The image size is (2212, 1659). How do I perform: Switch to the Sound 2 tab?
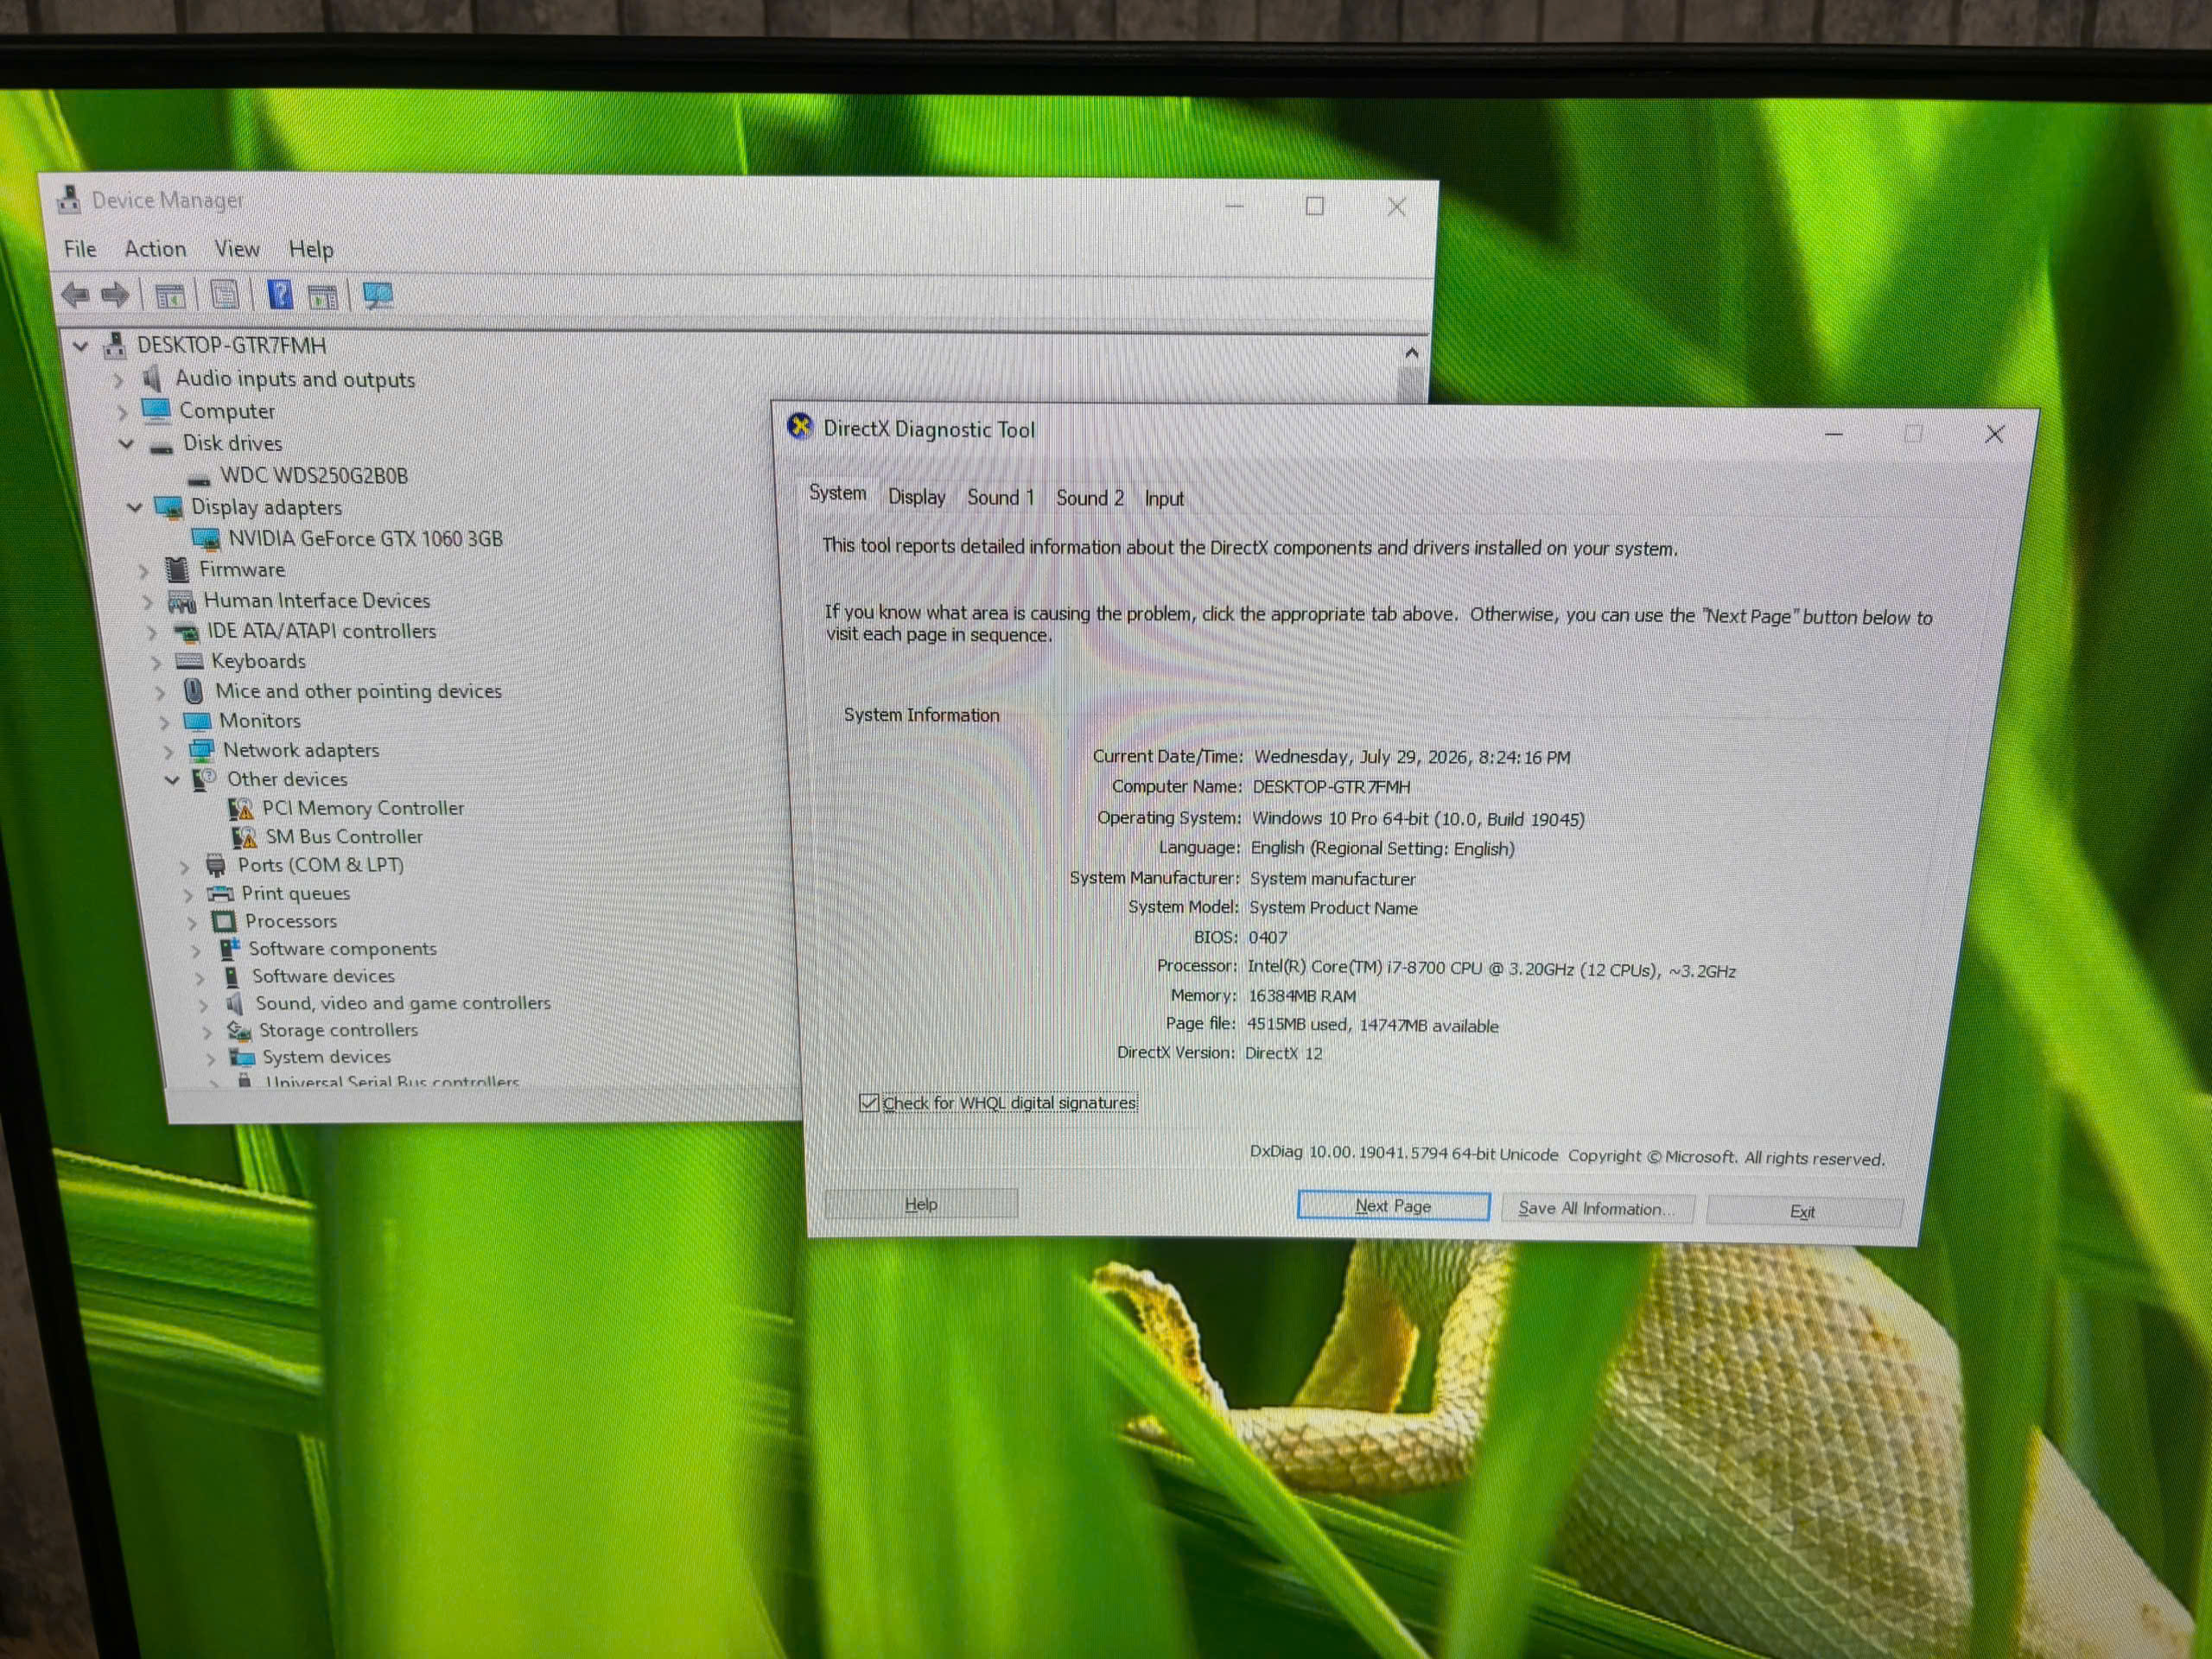[1090, 498]
